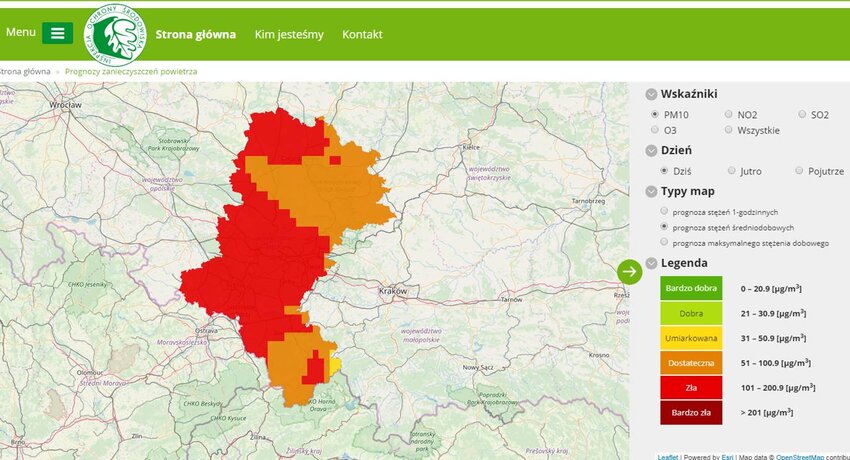Select Wszystkie indicators radio button
This screenshot has width=850, height=460.
click(x=728, y=130)
